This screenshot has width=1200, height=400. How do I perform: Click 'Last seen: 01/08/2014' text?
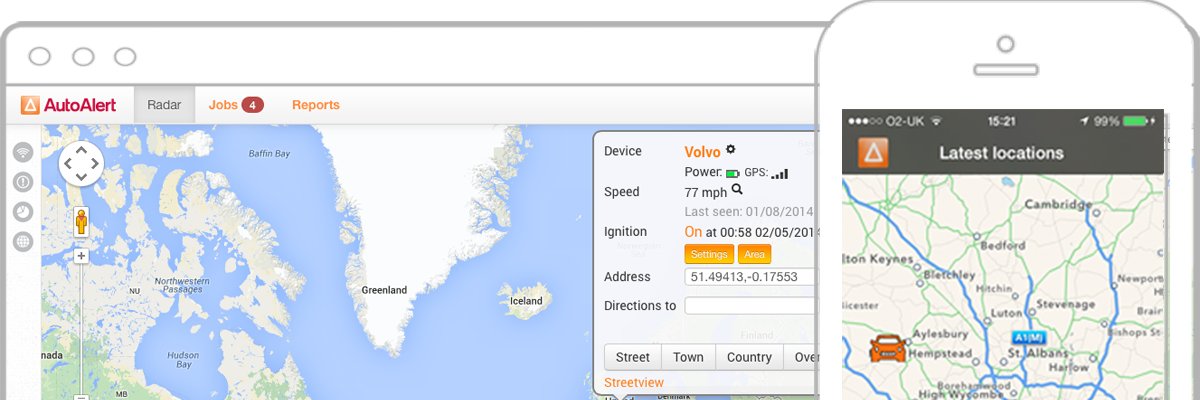[749, 212]
